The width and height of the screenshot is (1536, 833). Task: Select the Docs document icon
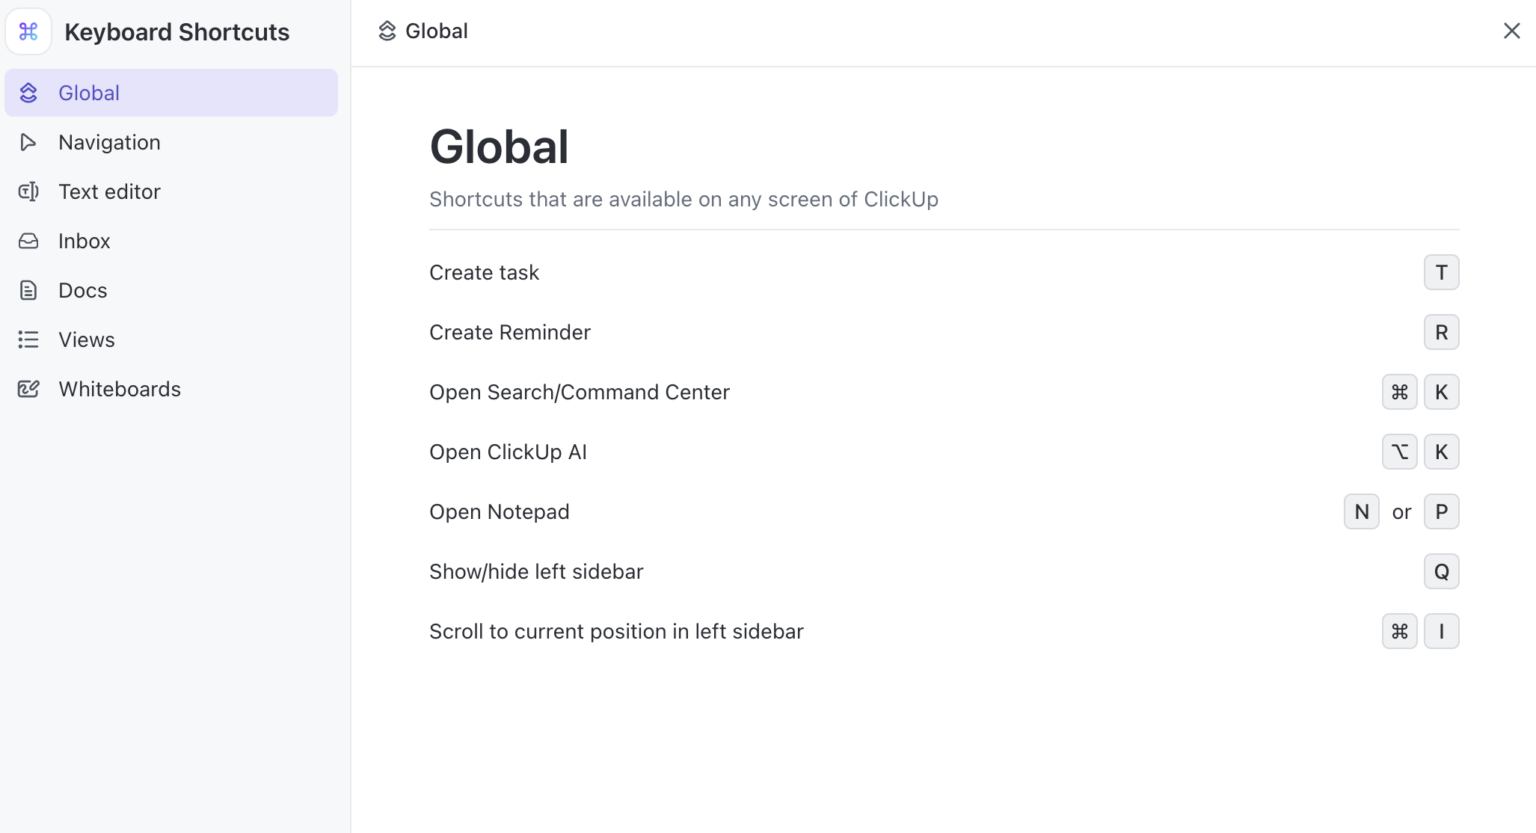click(x=29, y=290)
